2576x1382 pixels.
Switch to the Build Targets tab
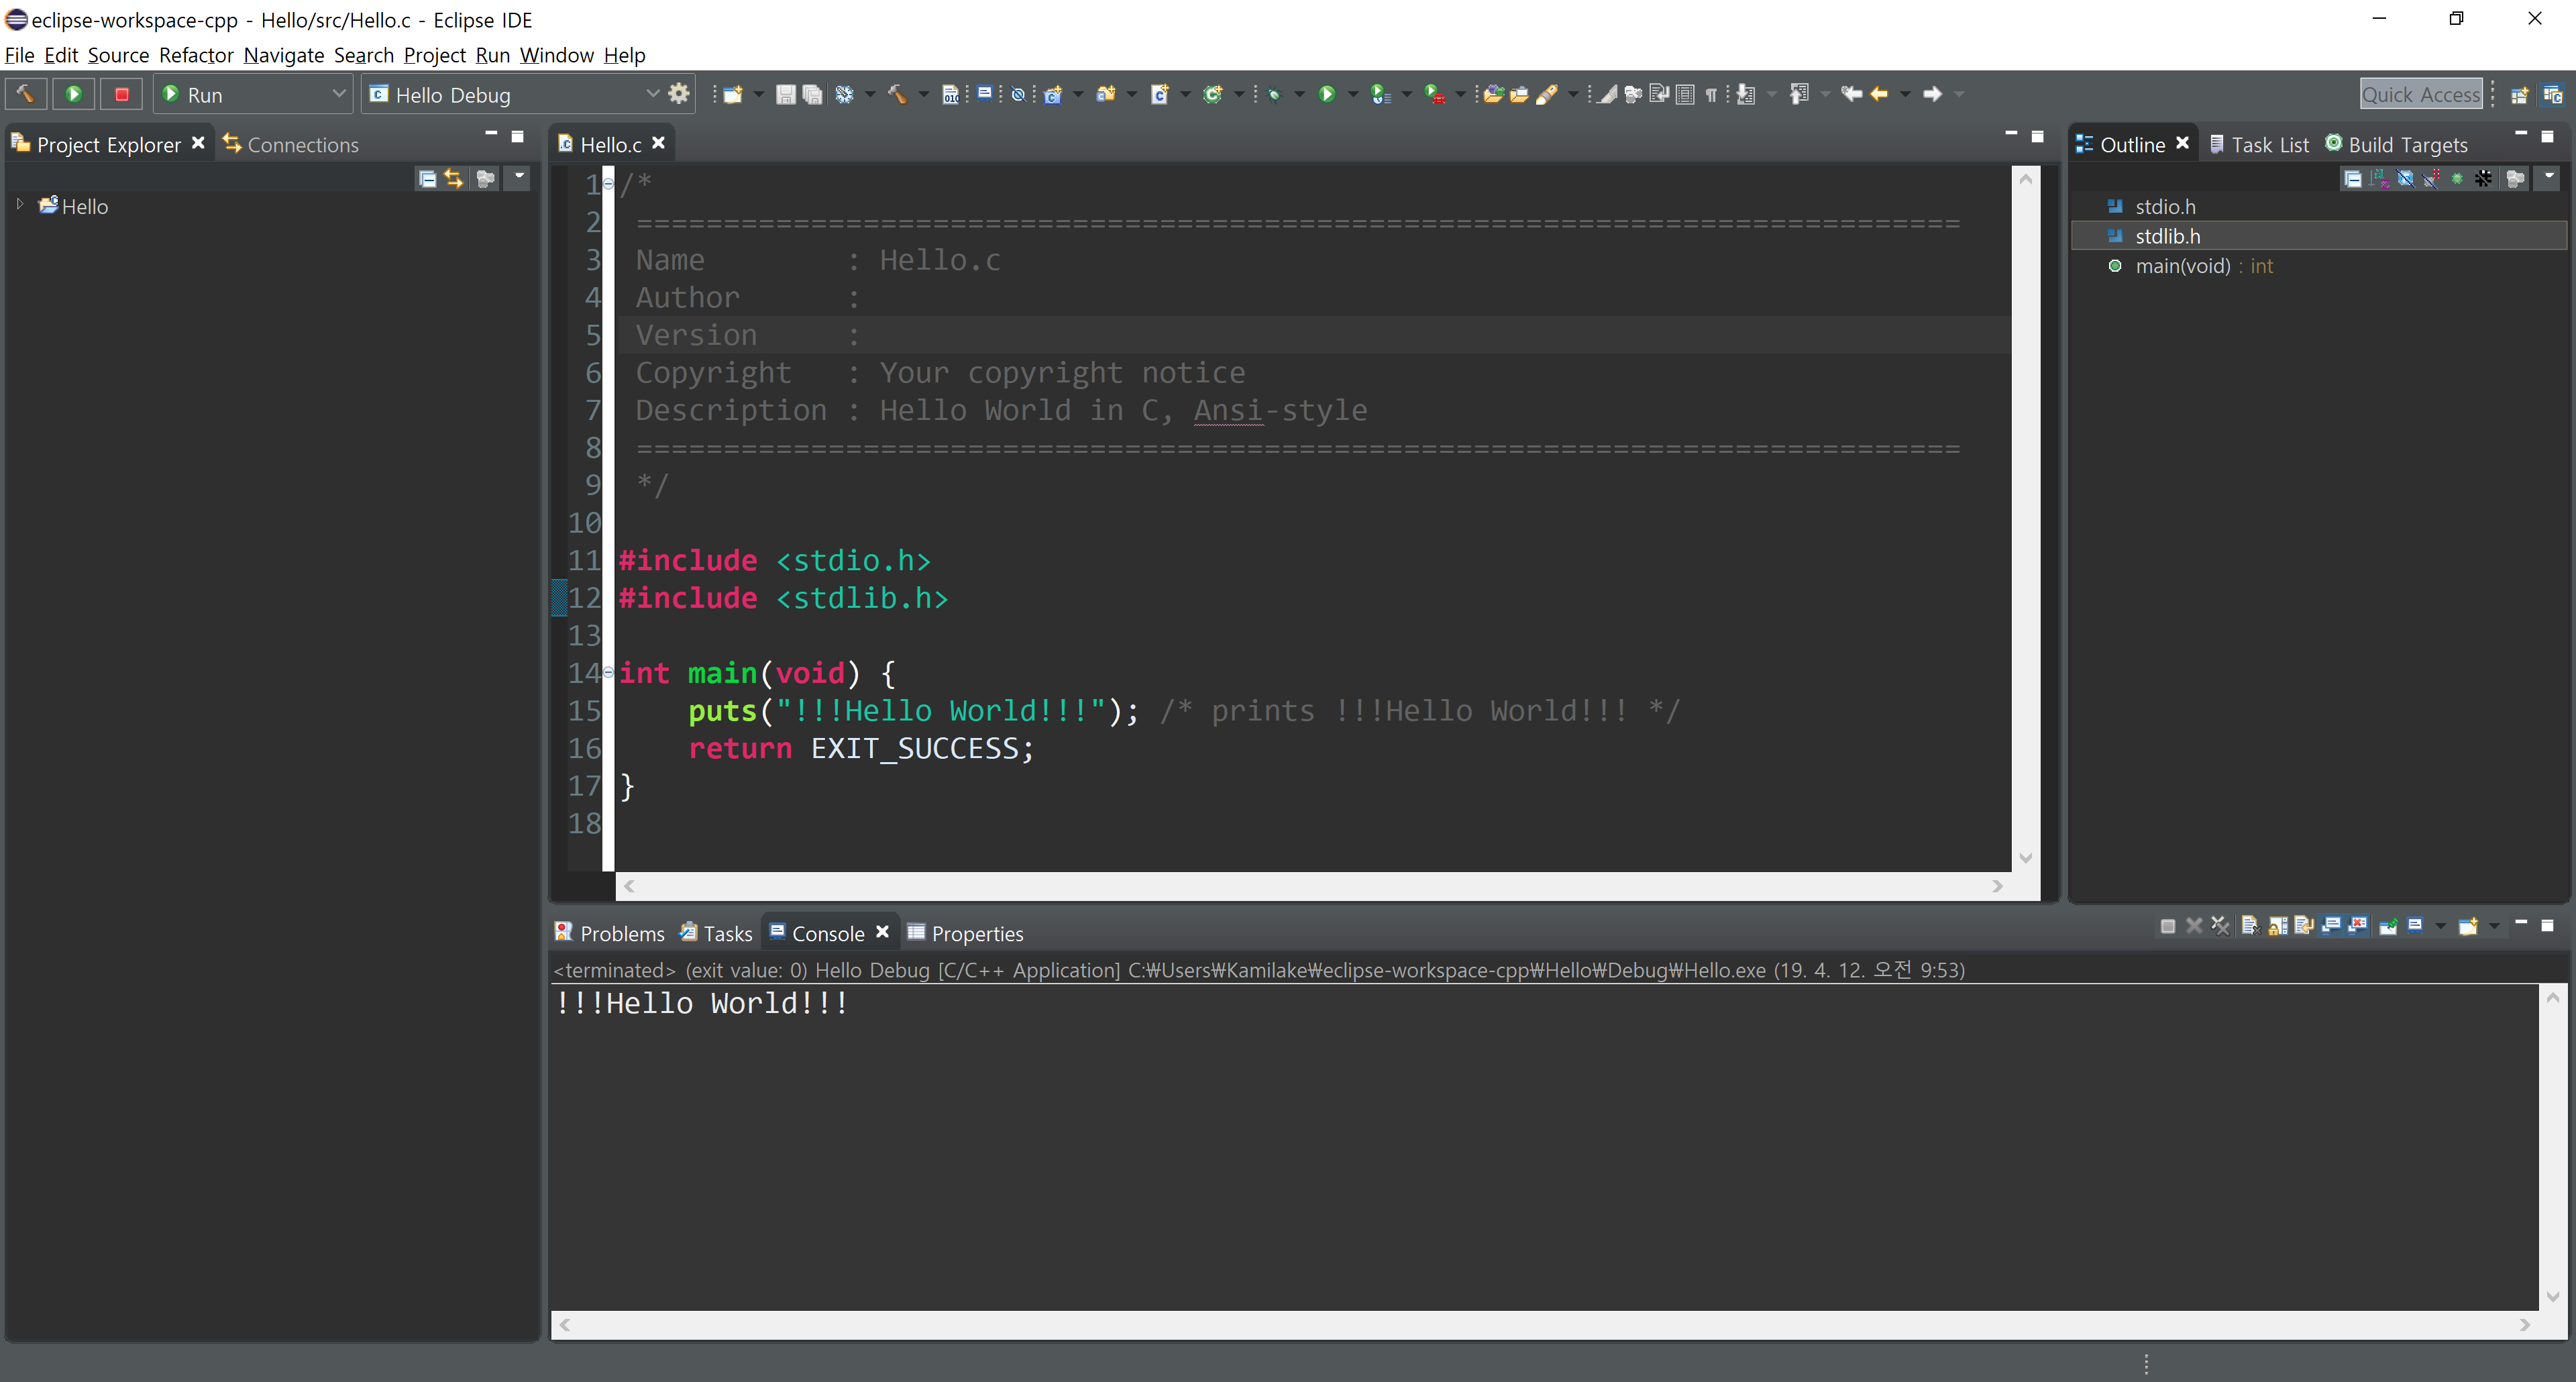coord(2407,145)
